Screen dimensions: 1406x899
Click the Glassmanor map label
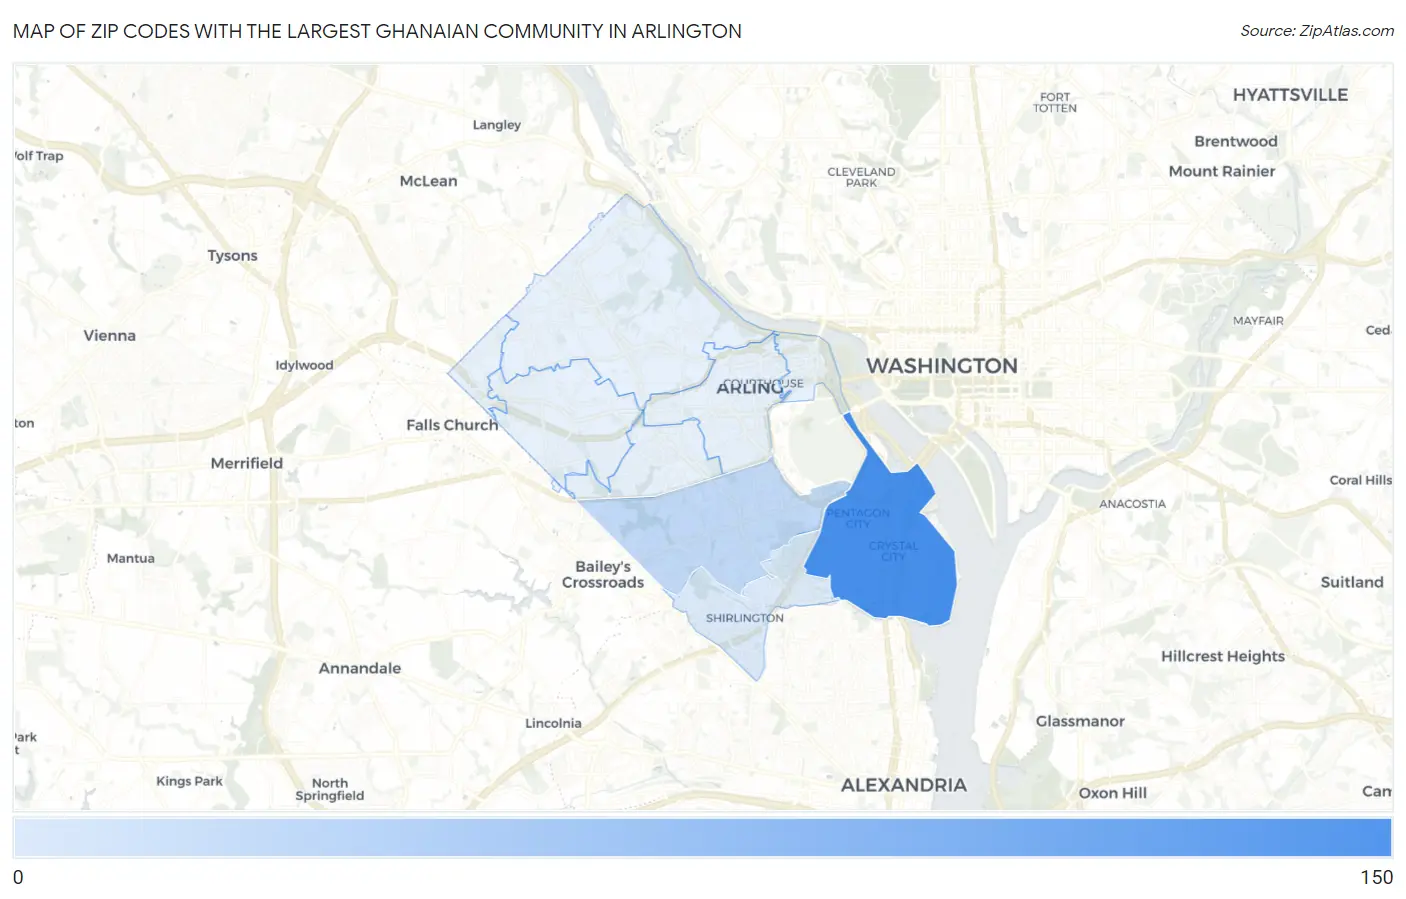pyautogui.click(x=1080, y=721)
